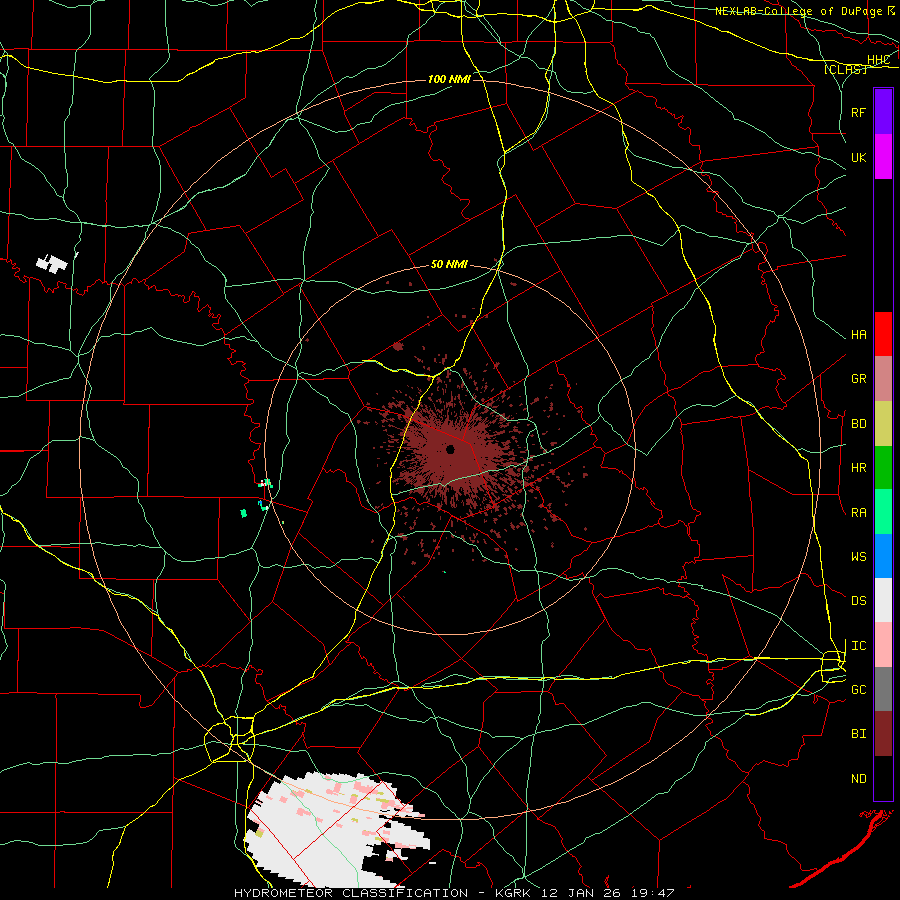Image resolution: width=900 pixels, height=900 pixels.
Task: Click the HA legend label
Action: click(859, 335)
